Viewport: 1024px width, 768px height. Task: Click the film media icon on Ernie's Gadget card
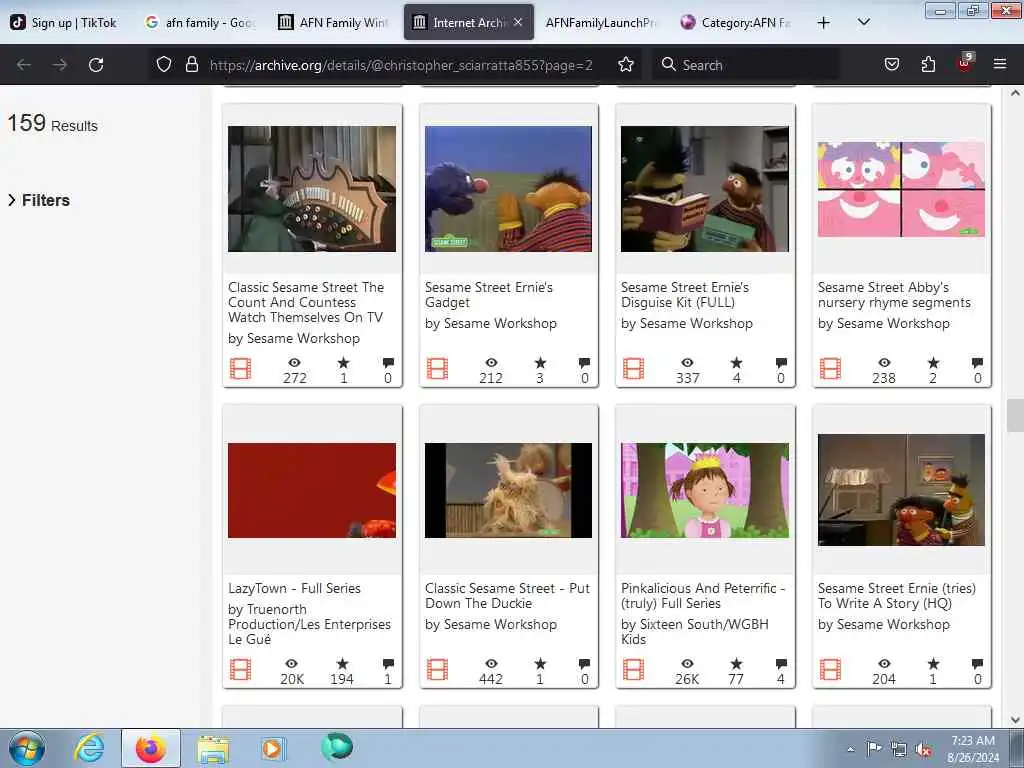pyautogui.click(x=437, y=369)
